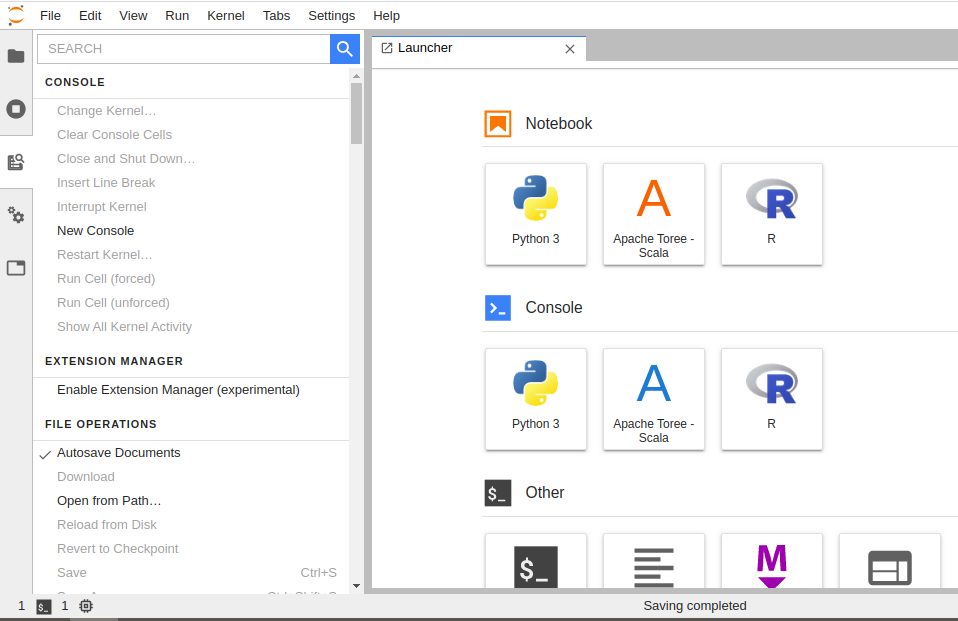Launch a Python 3 notebook
The image size is (958, 621).
(536, 214)
